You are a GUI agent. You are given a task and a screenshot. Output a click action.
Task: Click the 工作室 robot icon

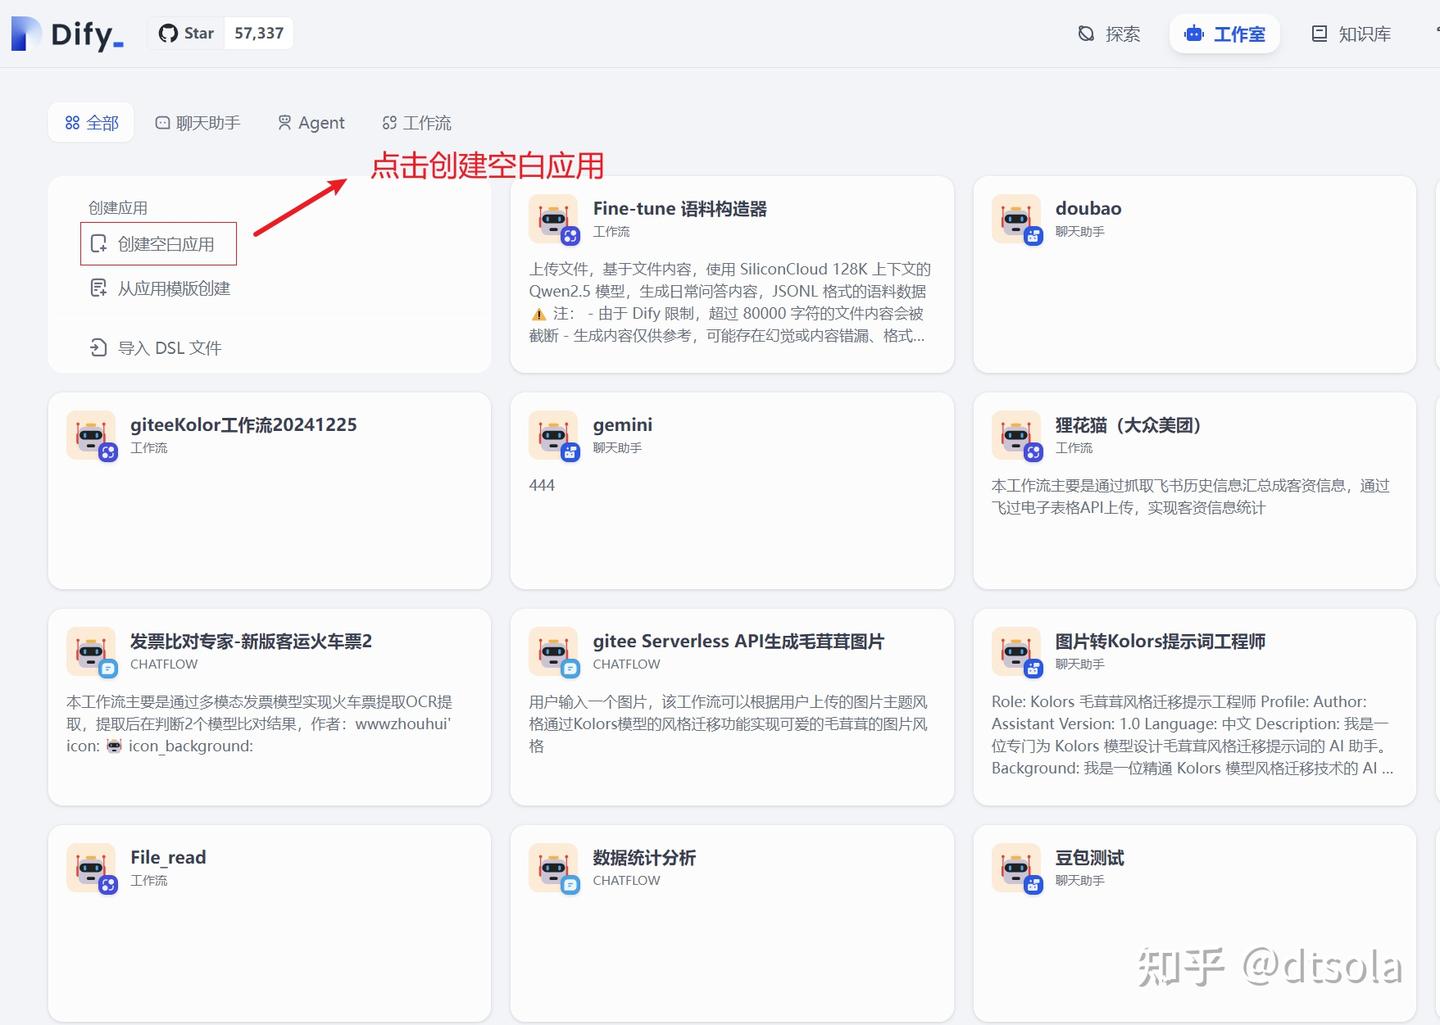point(1193,34)
